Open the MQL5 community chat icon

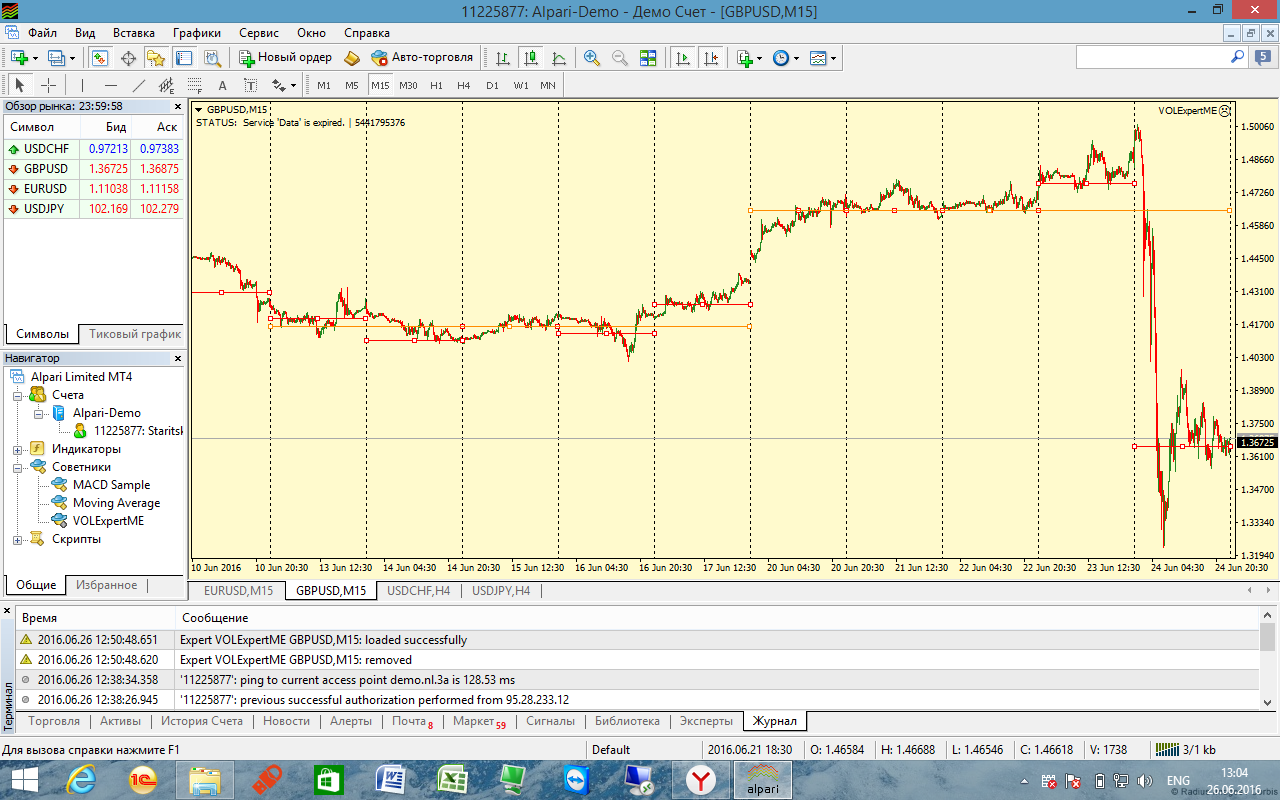[1263, 58]
